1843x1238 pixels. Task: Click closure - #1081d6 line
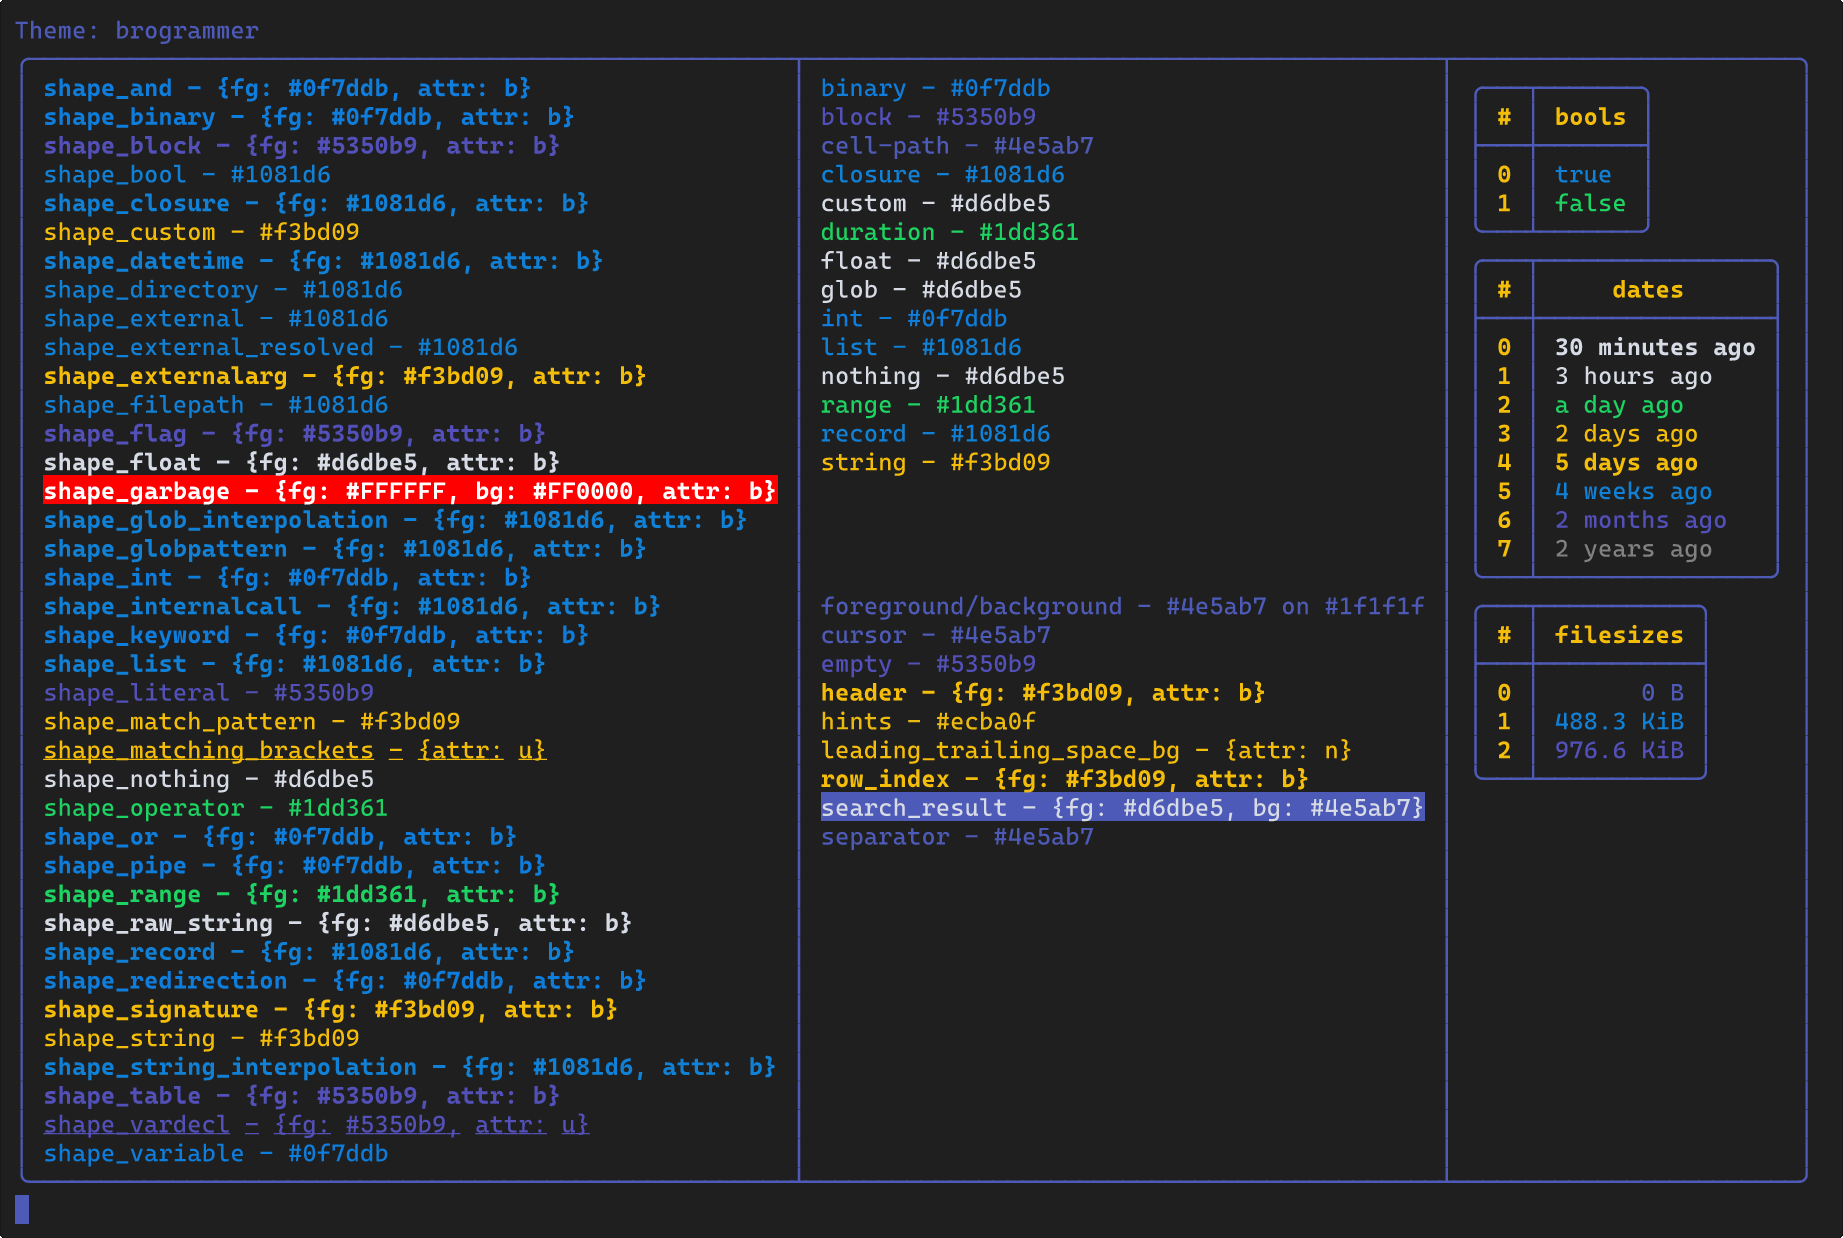[943, 175]
